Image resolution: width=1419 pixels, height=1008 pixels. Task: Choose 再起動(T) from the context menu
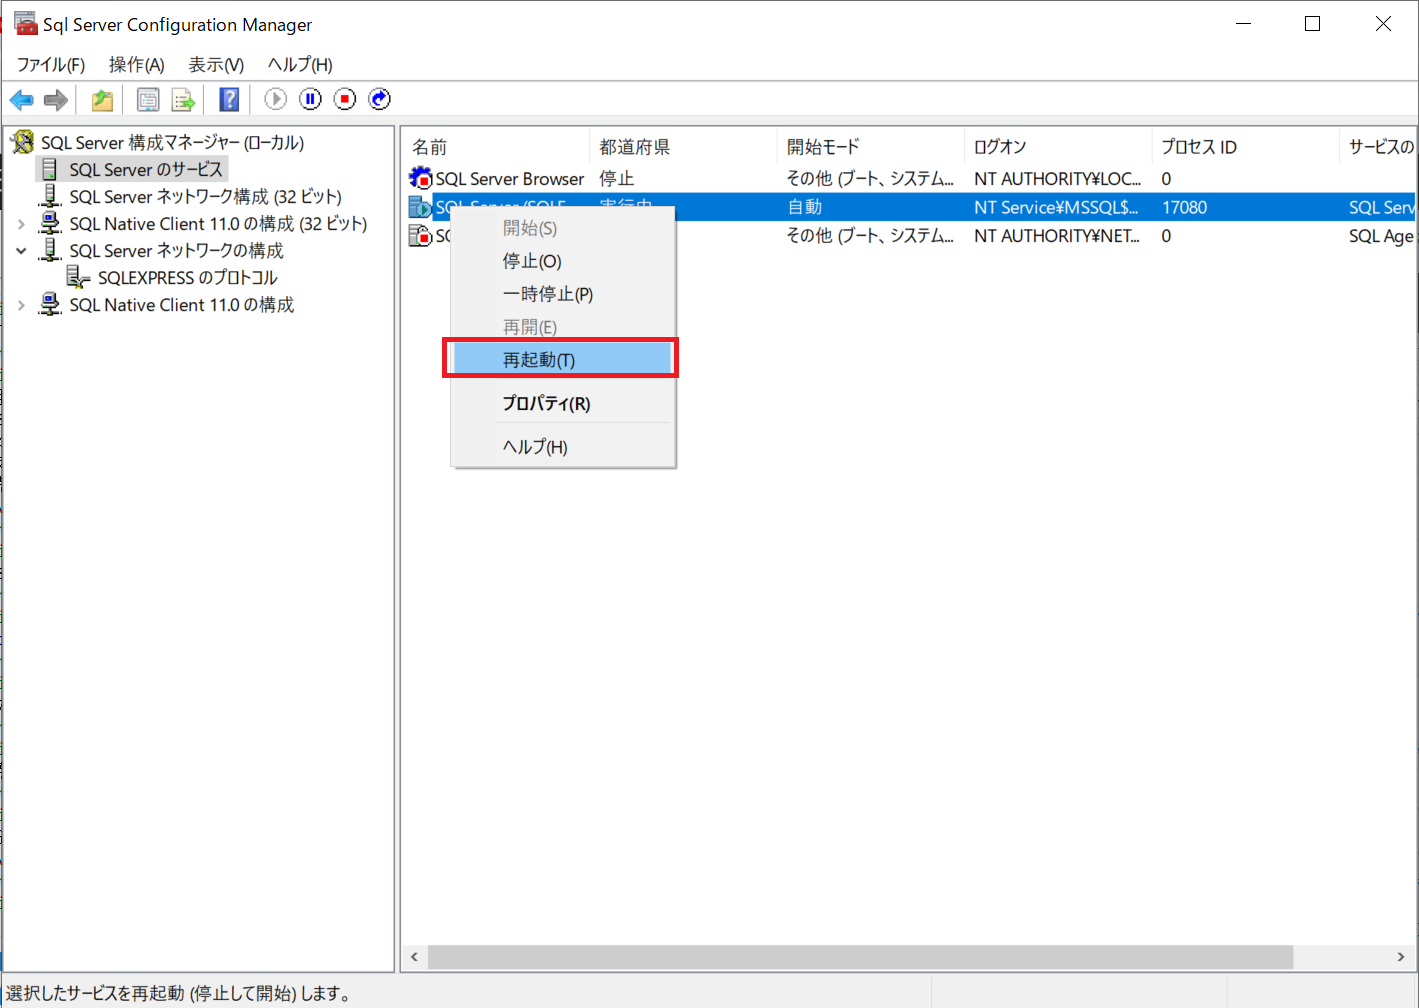click(x=563, y=360)
